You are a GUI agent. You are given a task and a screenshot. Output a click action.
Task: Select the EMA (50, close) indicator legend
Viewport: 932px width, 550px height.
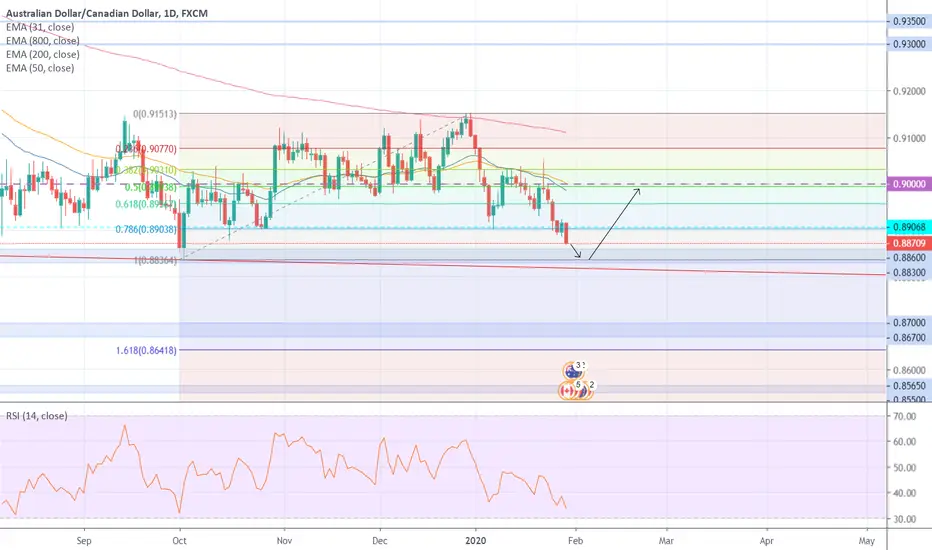40,68
